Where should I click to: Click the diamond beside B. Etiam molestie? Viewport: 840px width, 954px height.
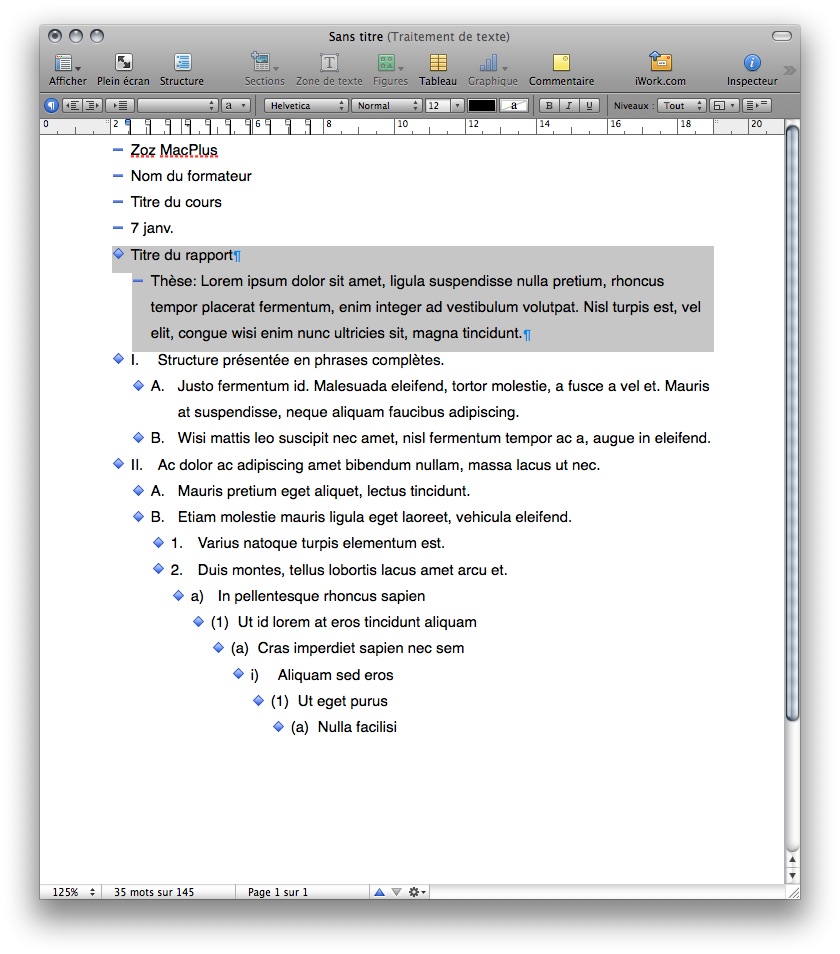click(x=138, y=517)
